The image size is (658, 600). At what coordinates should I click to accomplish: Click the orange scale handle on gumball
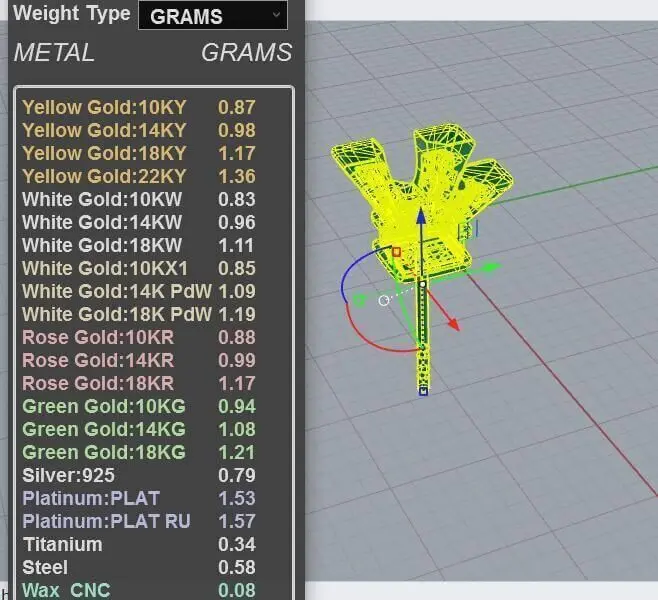click(396, 252)
